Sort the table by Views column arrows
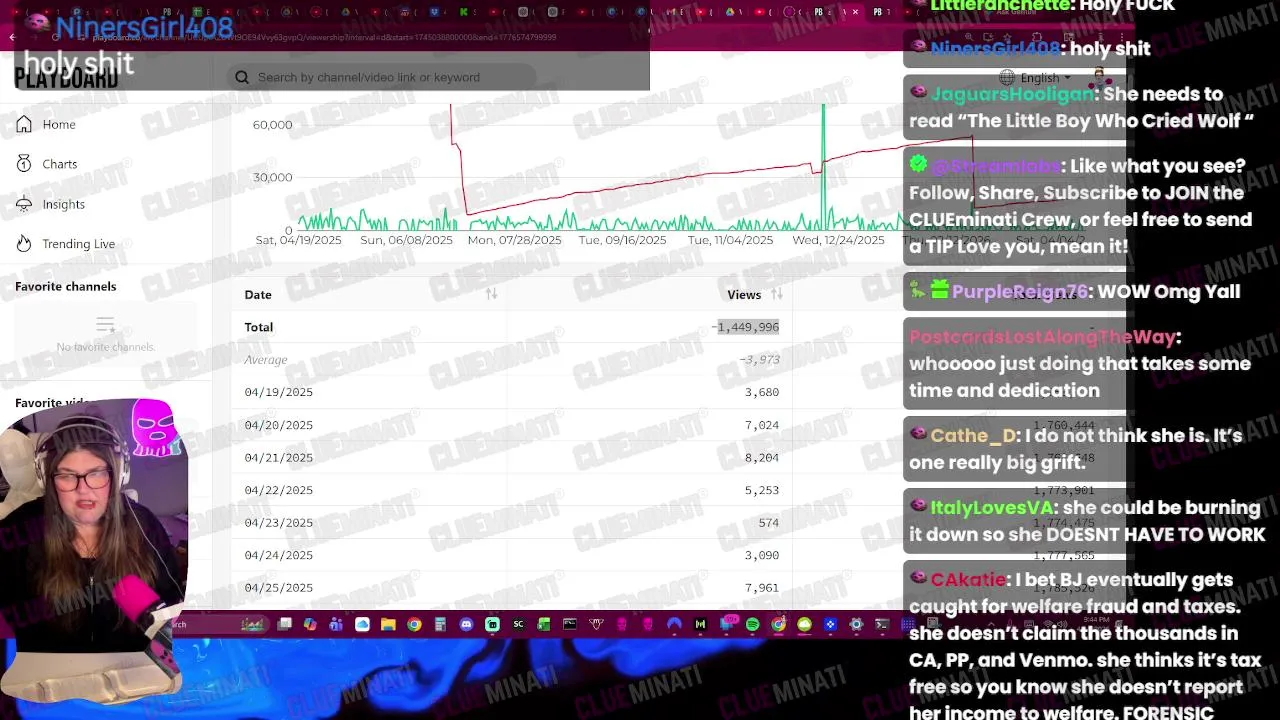1280x720 pixels. 777,294
